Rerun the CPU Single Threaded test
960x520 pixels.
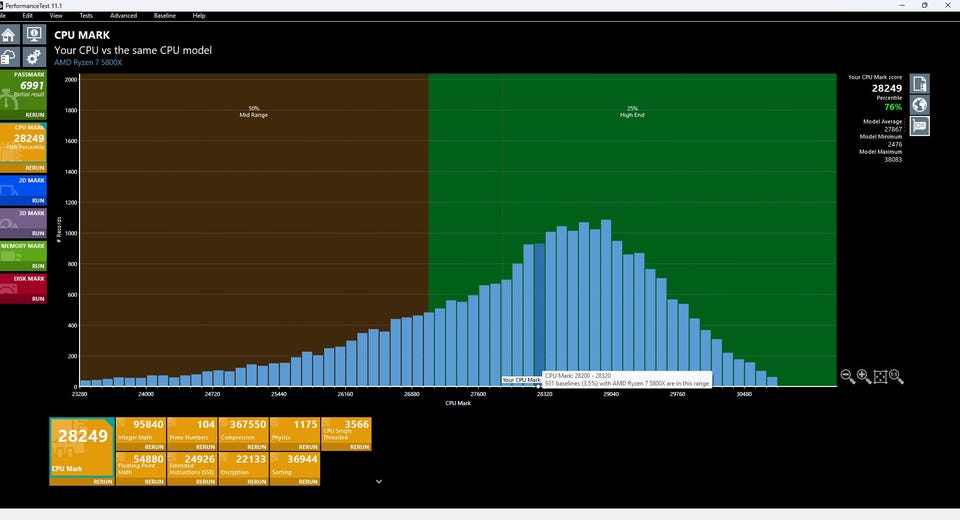[359, 447]
